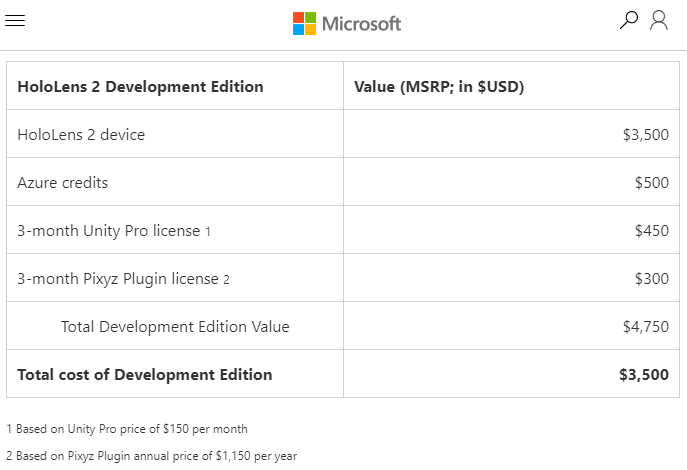Image resolution: width=687 pixels, height=470 pixels.
Task: Select the HoloLens 2 Development Edition header
Action: [x=140, y=86]
